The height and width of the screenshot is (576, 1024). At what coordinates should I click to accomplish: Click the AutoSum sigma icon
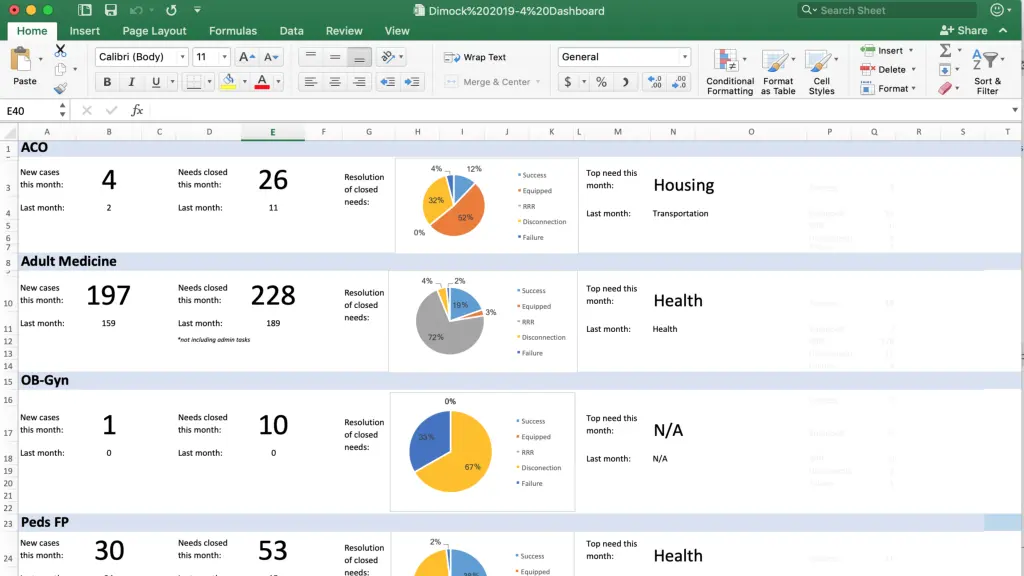point(945,50)
